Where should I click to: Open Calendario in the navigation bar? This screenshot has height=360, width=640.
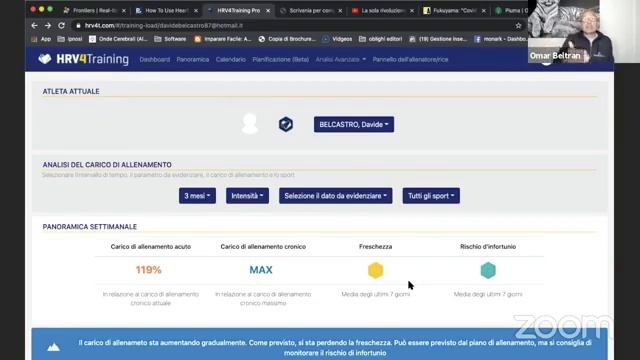pyautogui.click(x=231, y=60)
